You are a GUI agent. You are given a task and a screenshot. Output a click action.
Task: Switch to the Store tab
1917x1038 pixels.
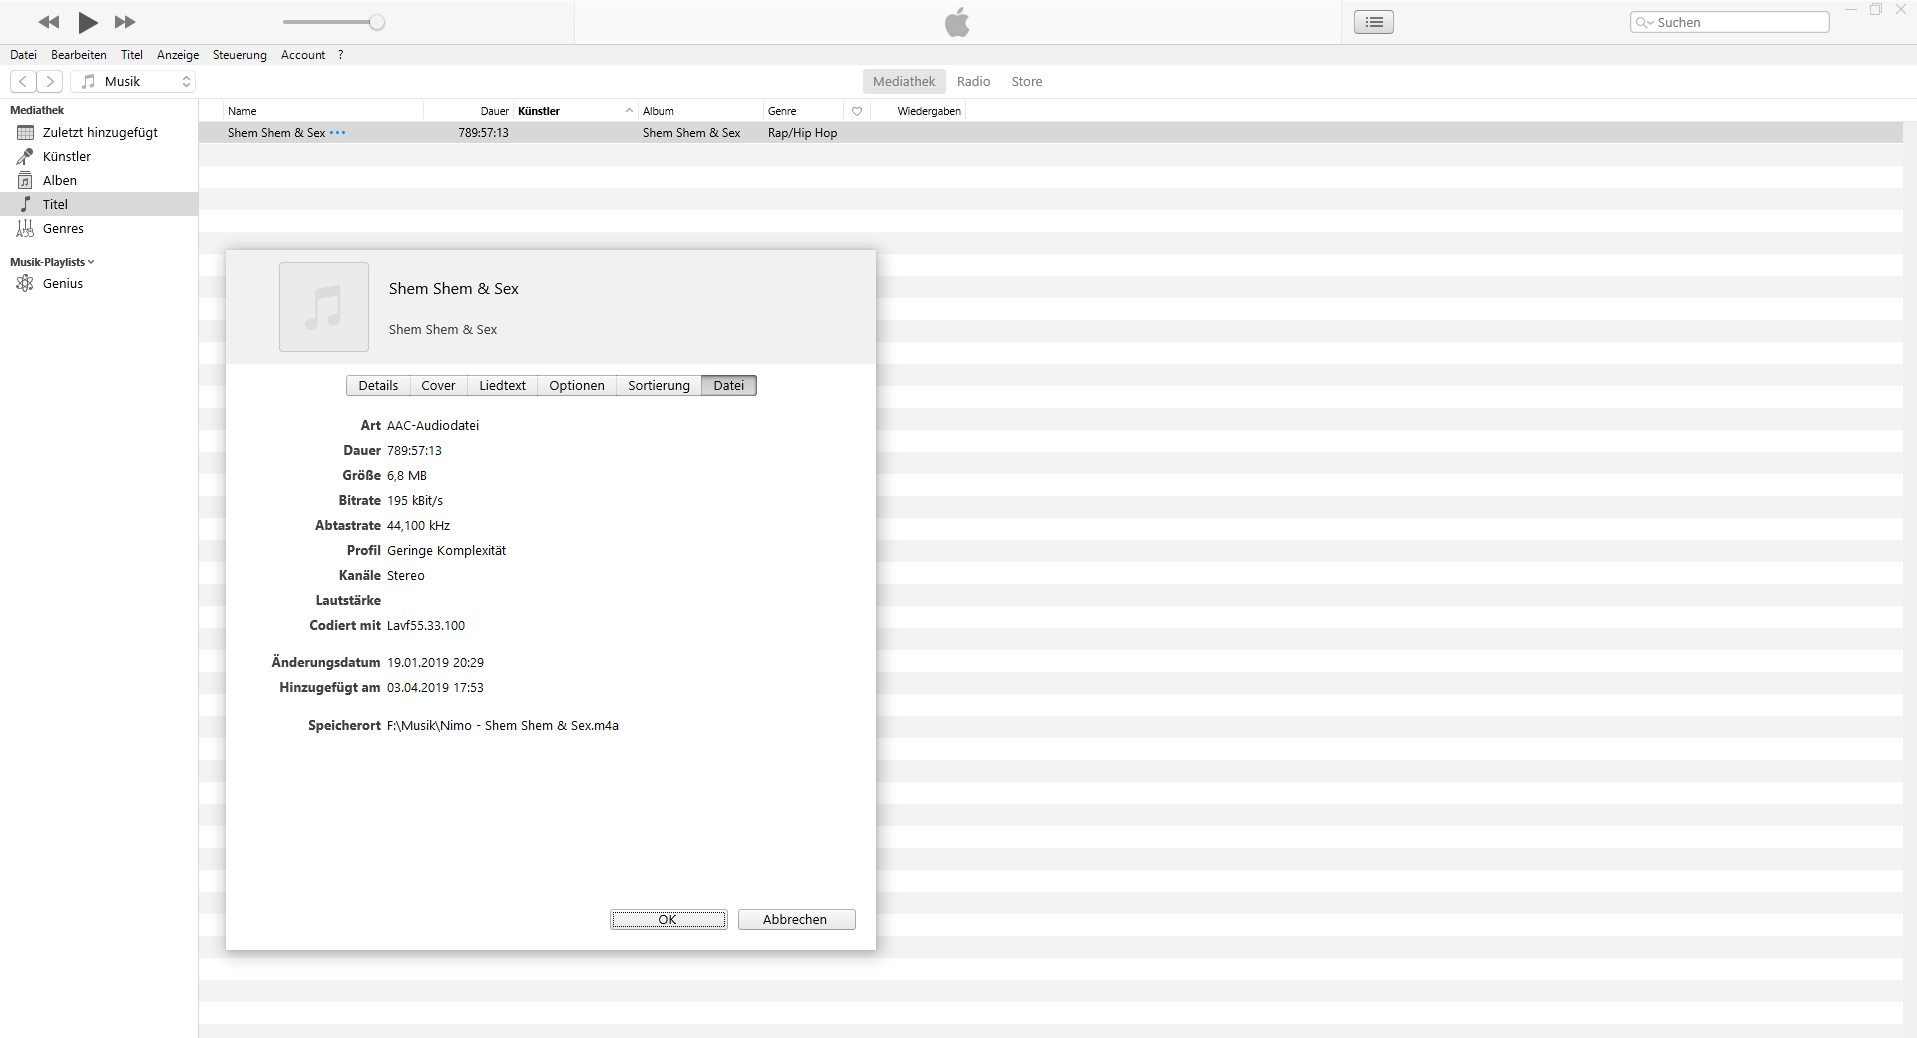tap(1027, 82)
